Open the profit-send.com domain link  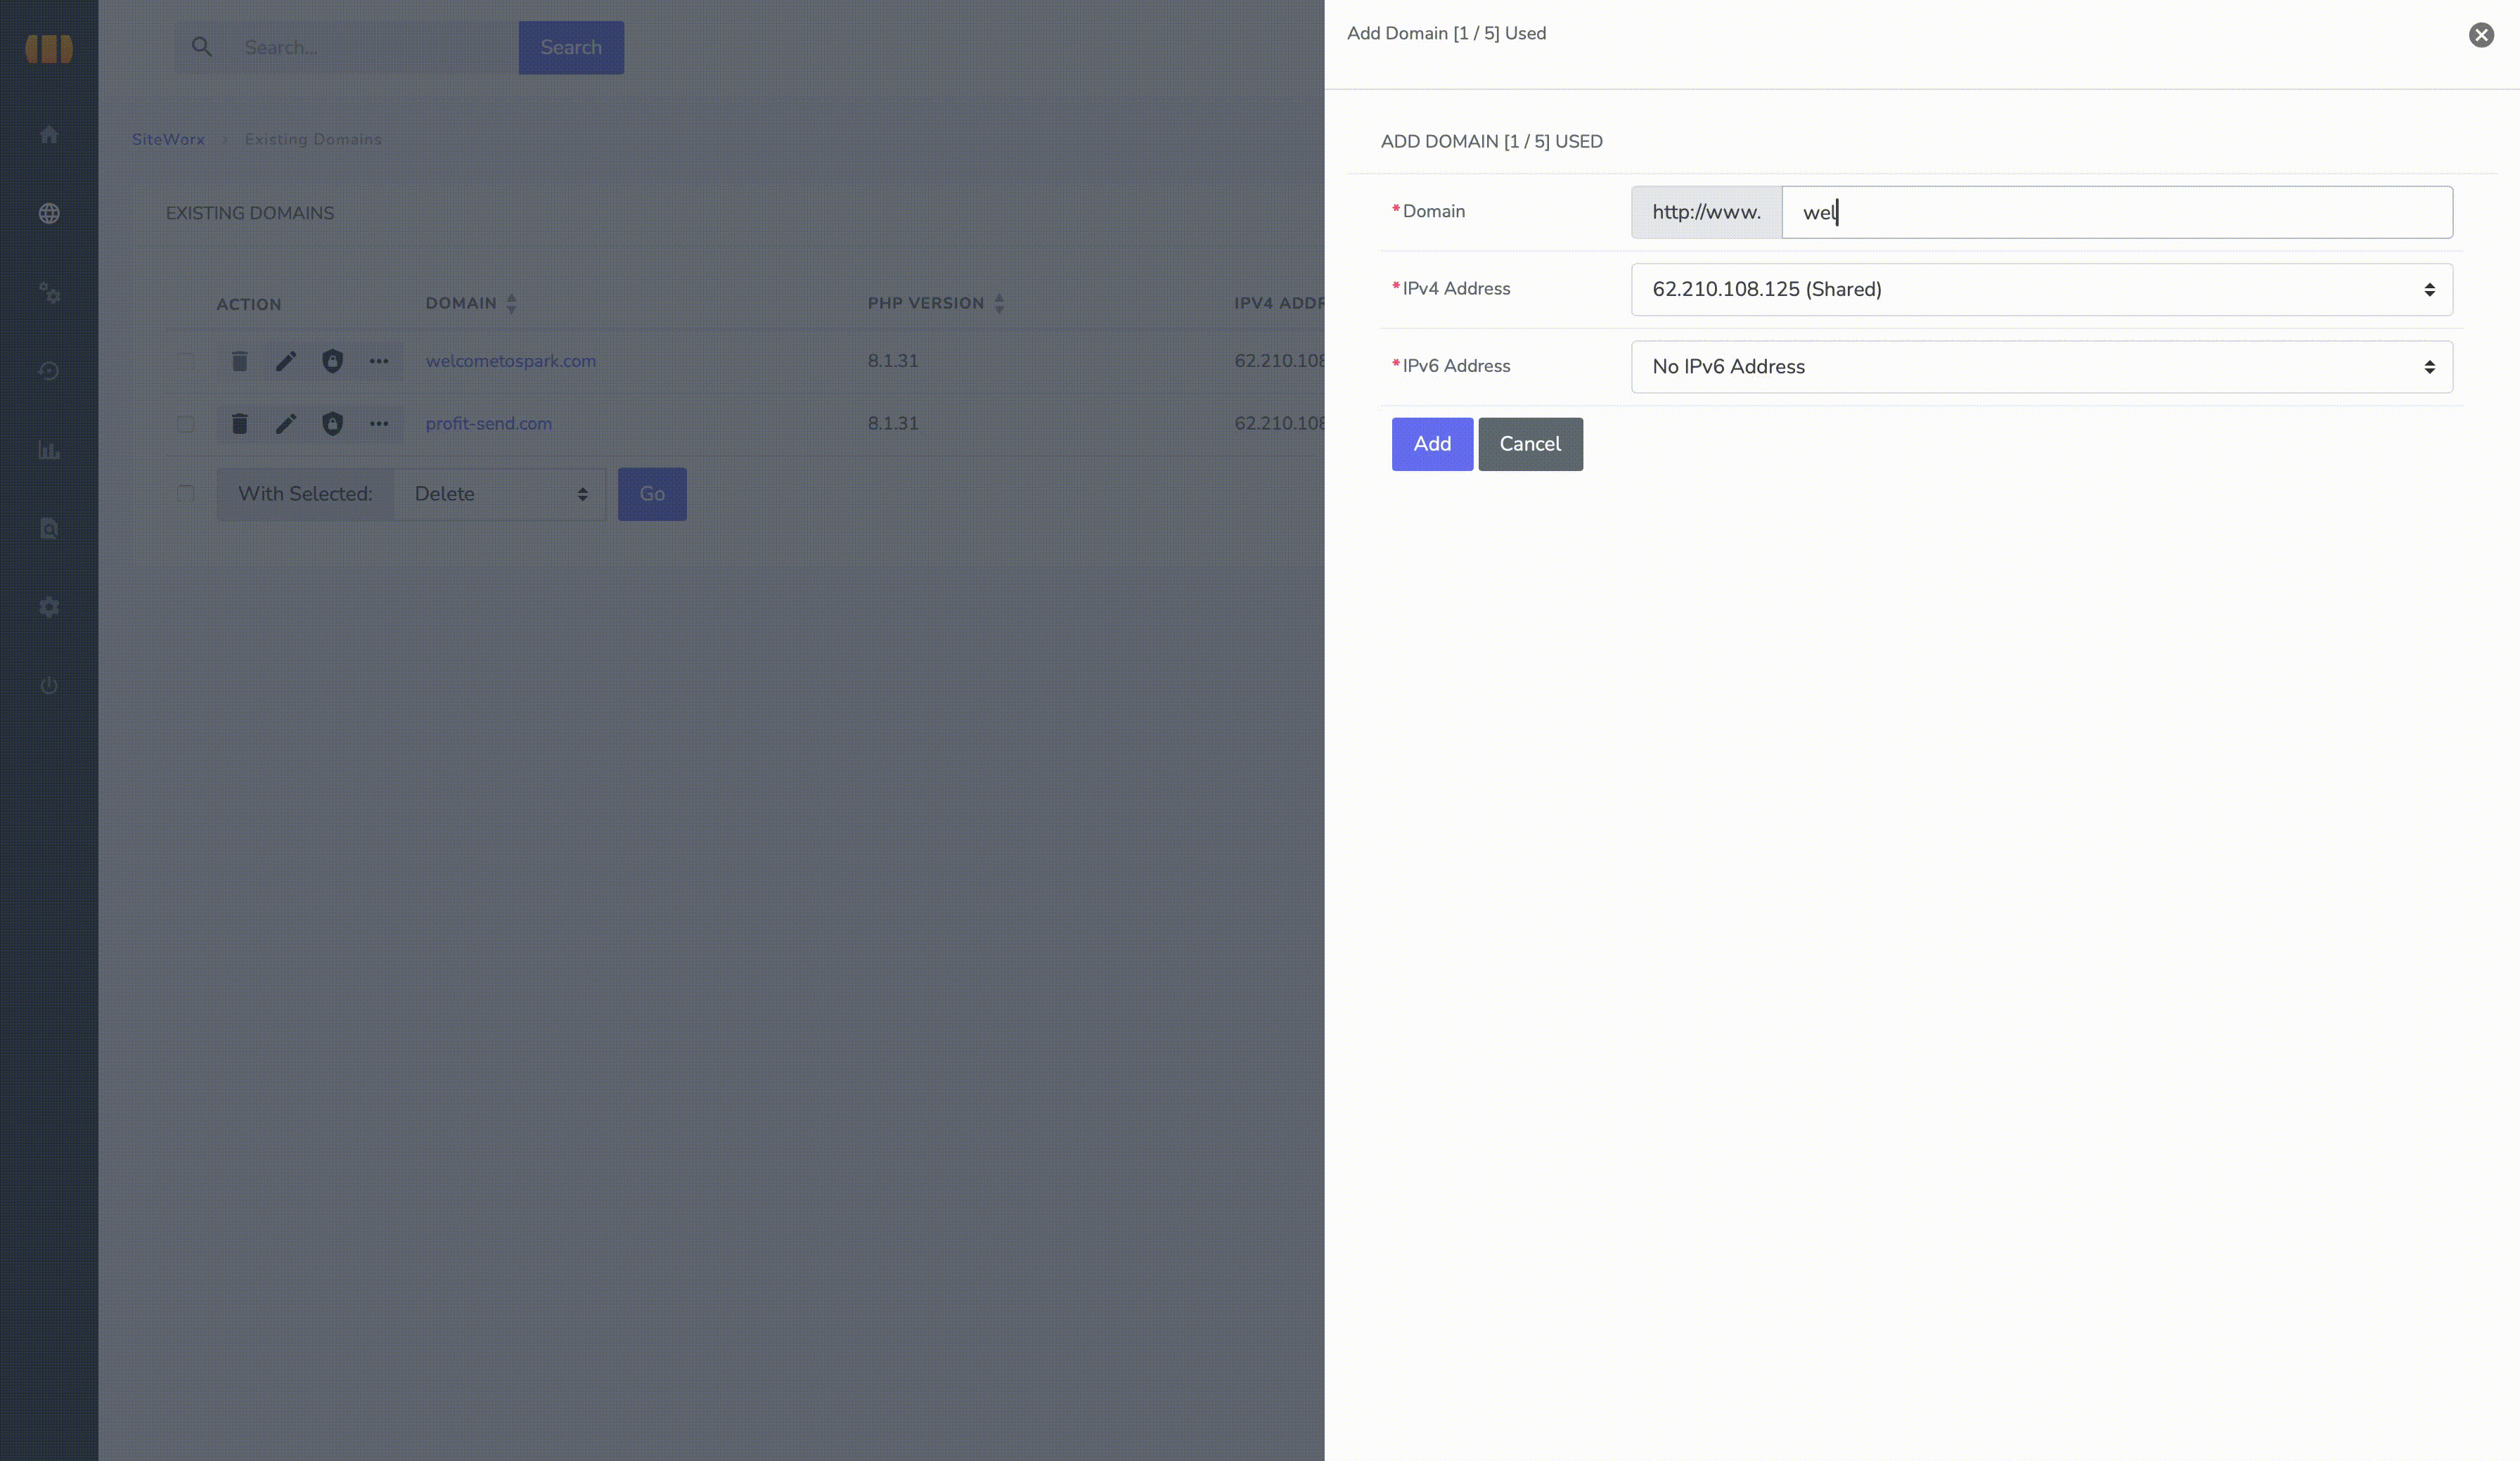click(489, 424)
